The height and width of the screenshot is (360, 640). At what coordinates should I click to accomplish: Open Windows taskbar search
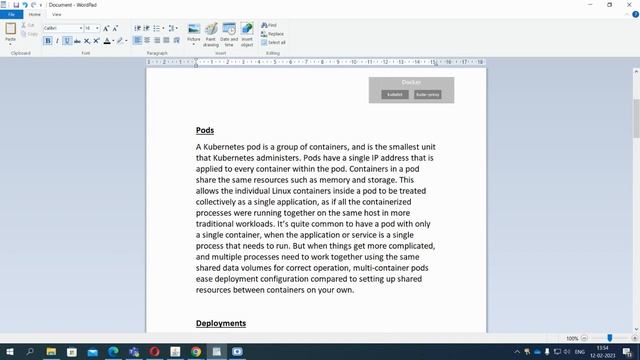click(30, 351)
